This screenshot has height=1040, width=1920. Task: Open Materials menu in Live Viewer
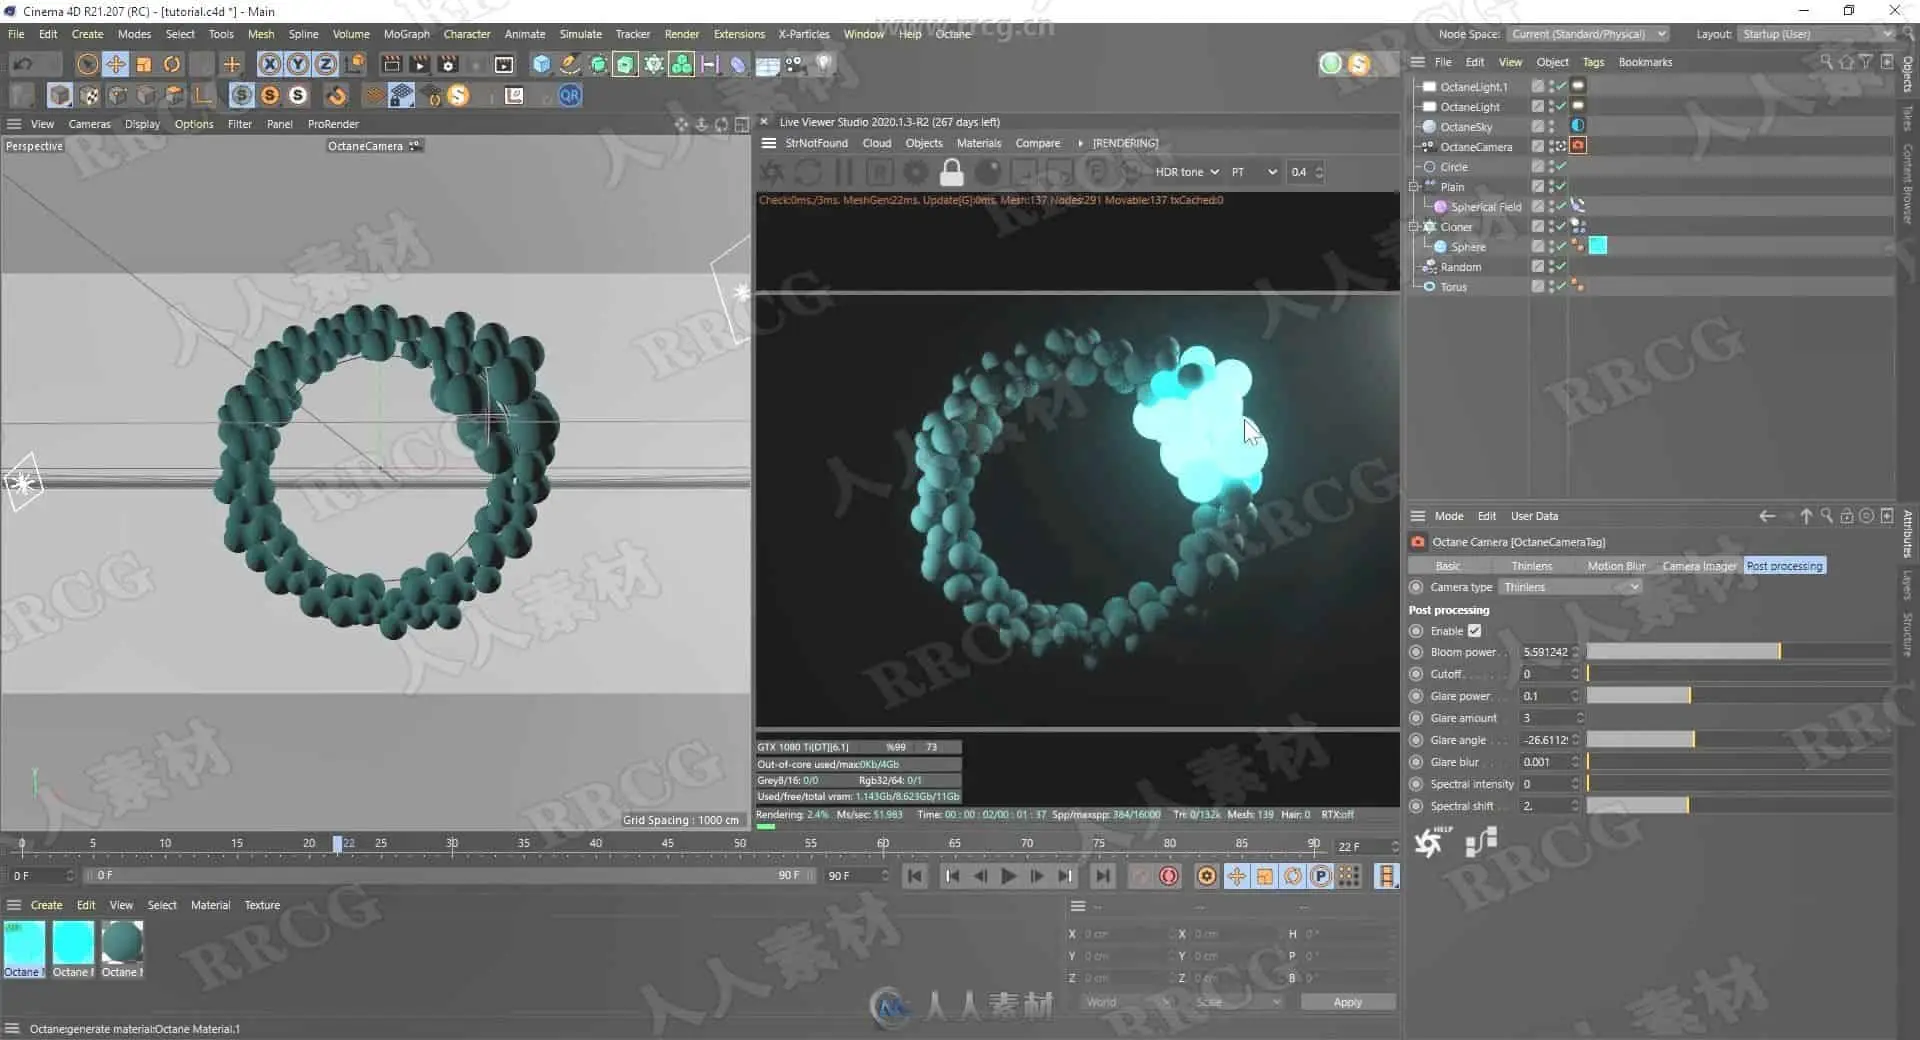978,143
